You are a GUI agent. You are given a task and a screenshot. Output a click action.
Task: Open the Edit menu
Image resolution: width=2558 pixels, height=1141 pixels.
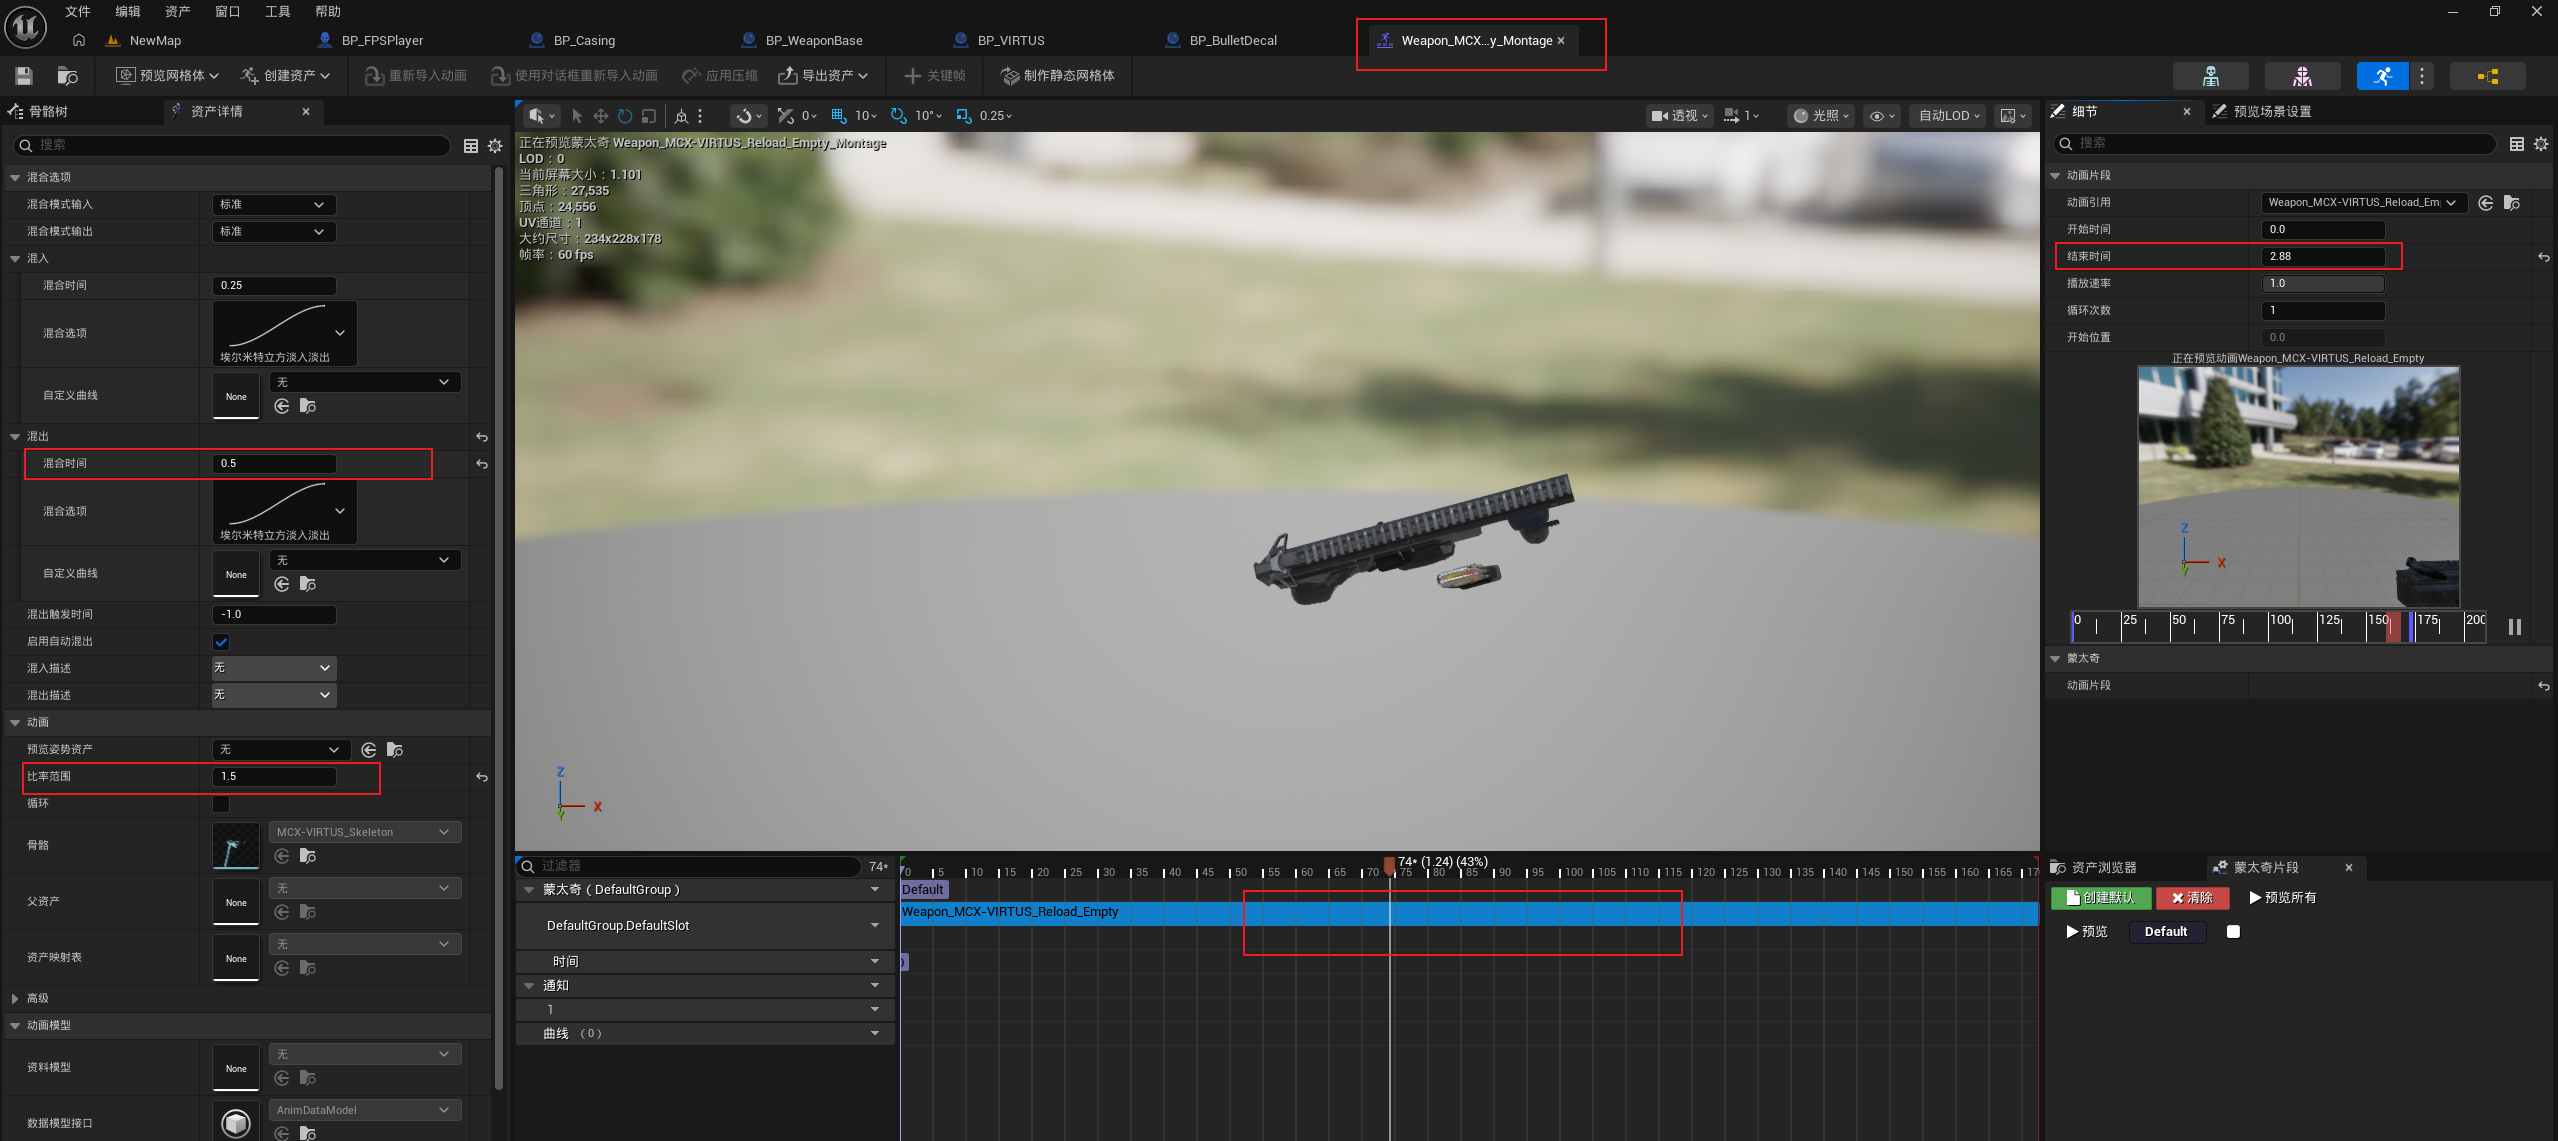[x=128, y=12]
